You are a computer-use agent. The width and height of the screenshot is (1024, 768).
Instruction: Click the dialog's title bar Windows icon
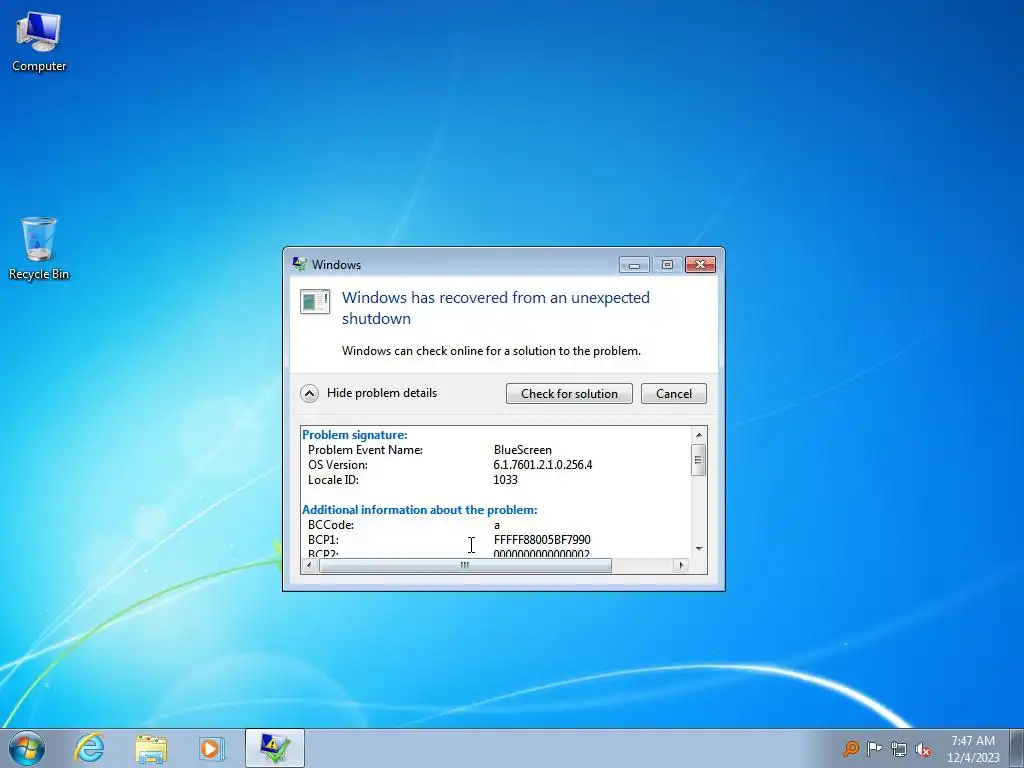pos(299,264)
